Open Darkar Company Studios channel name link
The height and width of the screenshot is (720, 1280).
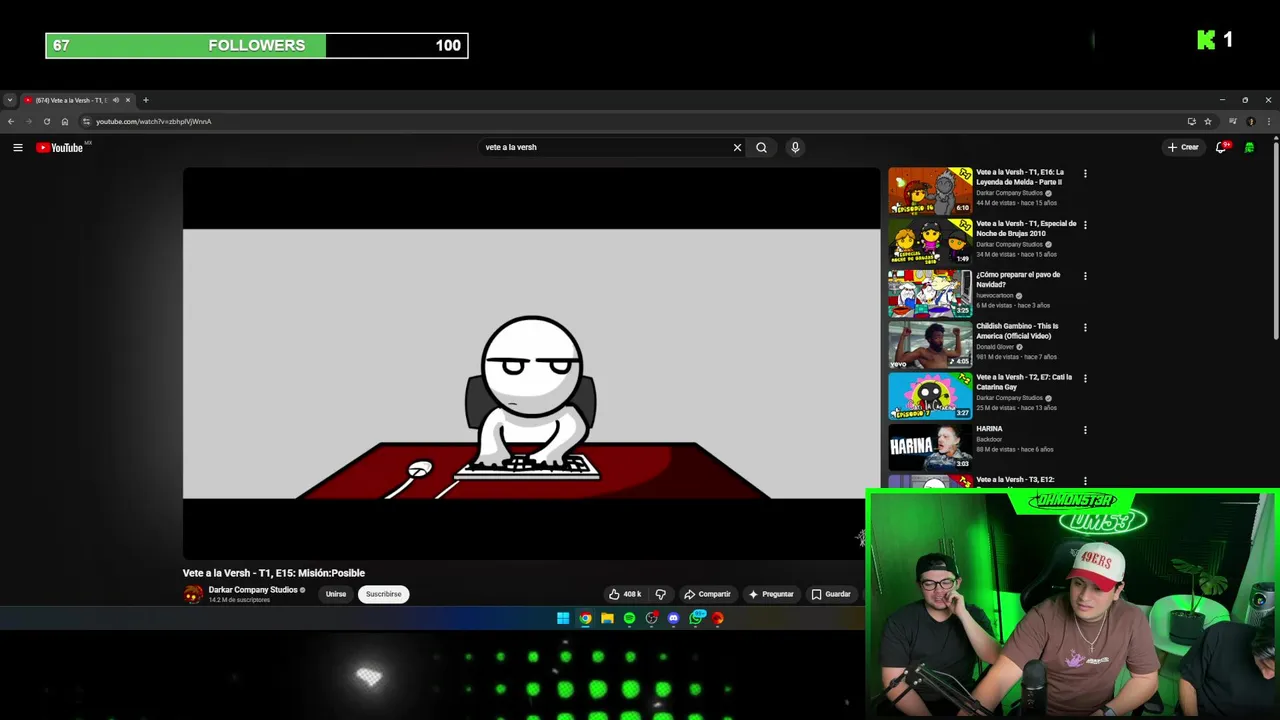[253, 590]
